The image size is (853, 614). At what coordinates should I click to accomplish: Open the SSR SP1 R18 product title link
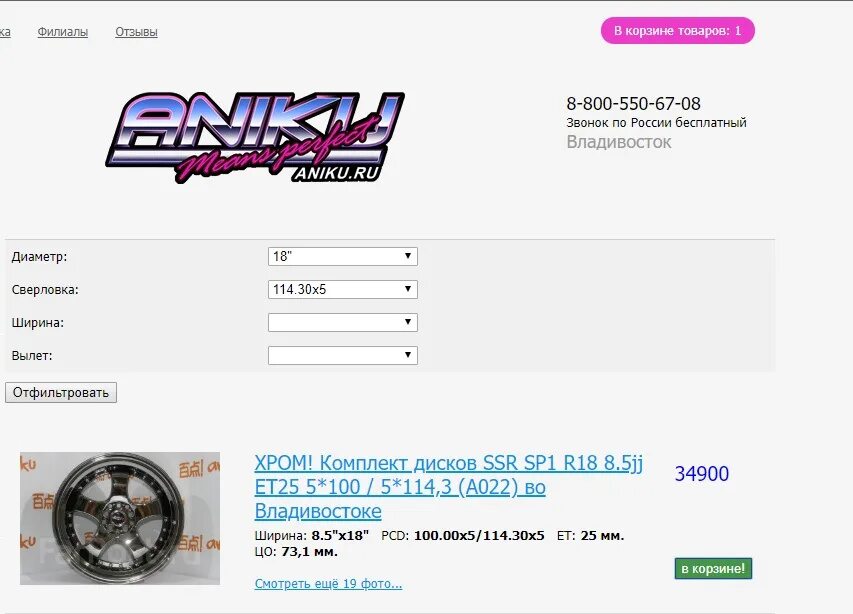(x=449, y=487)
